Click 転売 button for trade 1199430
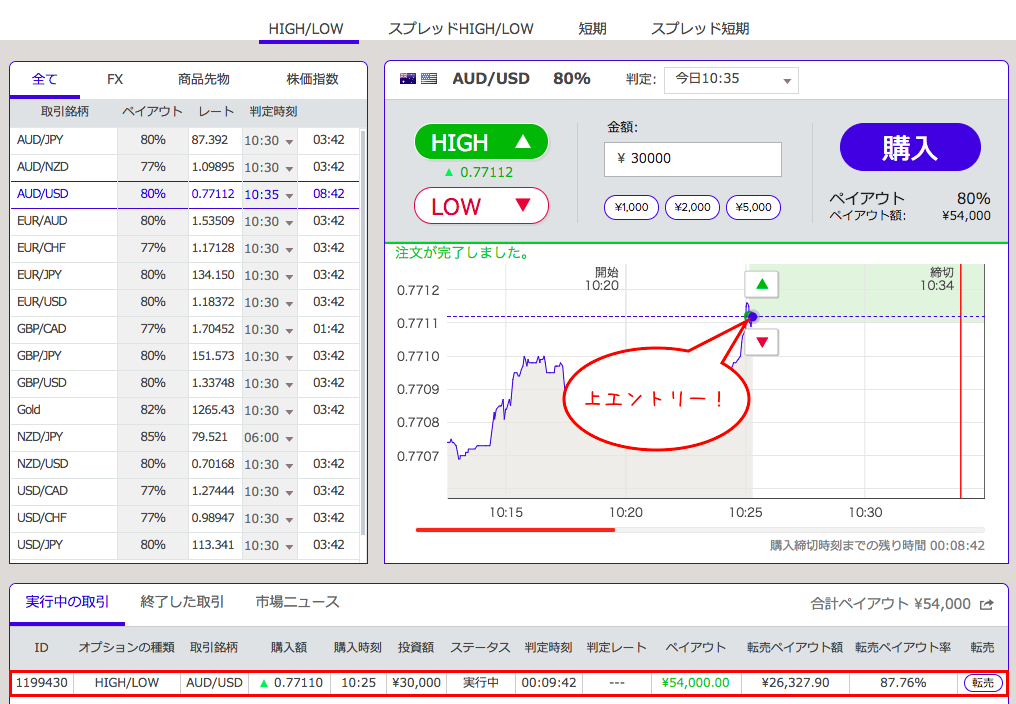This screenshot has height=704, width=1016. [x=982, y=683]
